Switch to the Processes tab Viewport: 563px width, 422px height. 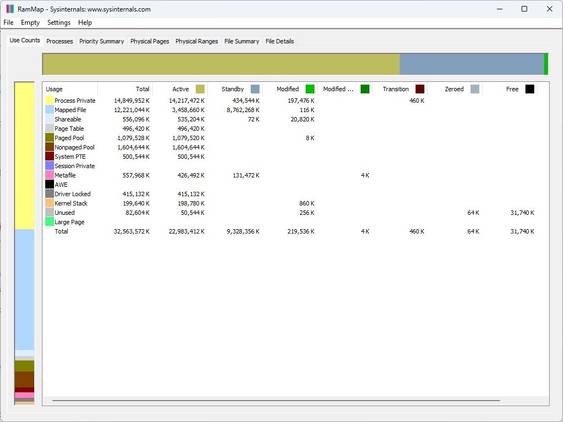point(60,41)
